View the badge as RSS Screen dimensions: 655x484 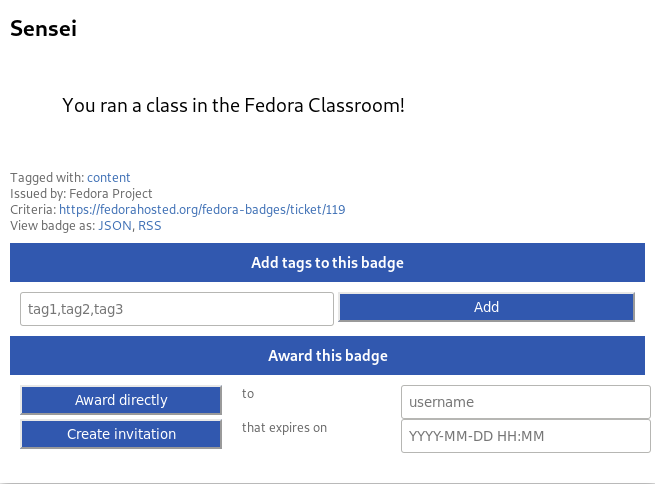click(x=150, y=226)
